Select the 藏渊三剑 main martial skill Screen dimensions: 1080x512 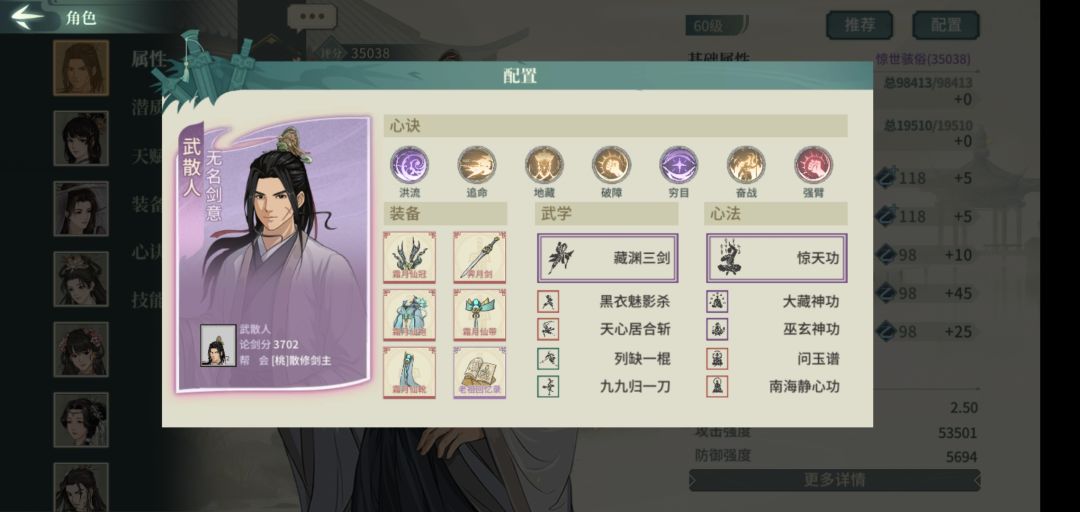pos(608,258)
